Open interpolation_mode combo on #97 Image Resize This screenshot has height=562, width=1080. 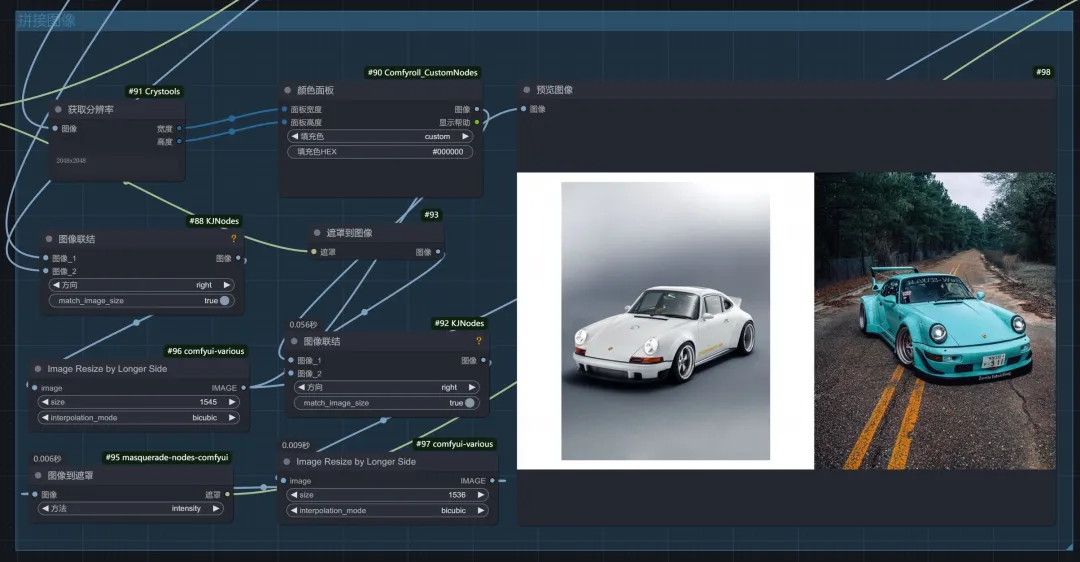coord(386,510)
